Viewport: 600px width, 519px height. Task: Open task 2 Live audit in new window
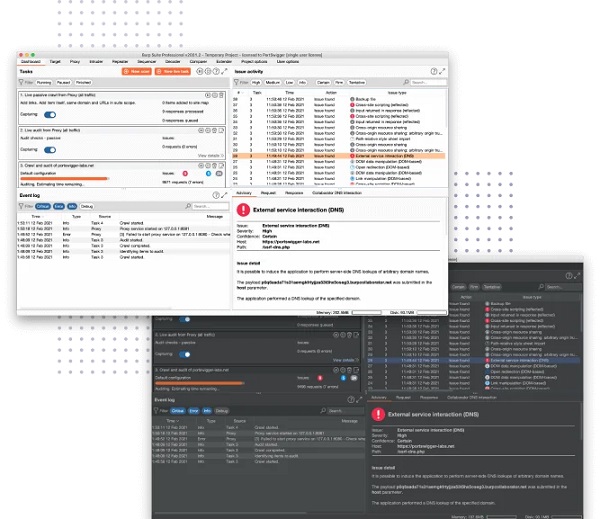[x=221, y=131]
